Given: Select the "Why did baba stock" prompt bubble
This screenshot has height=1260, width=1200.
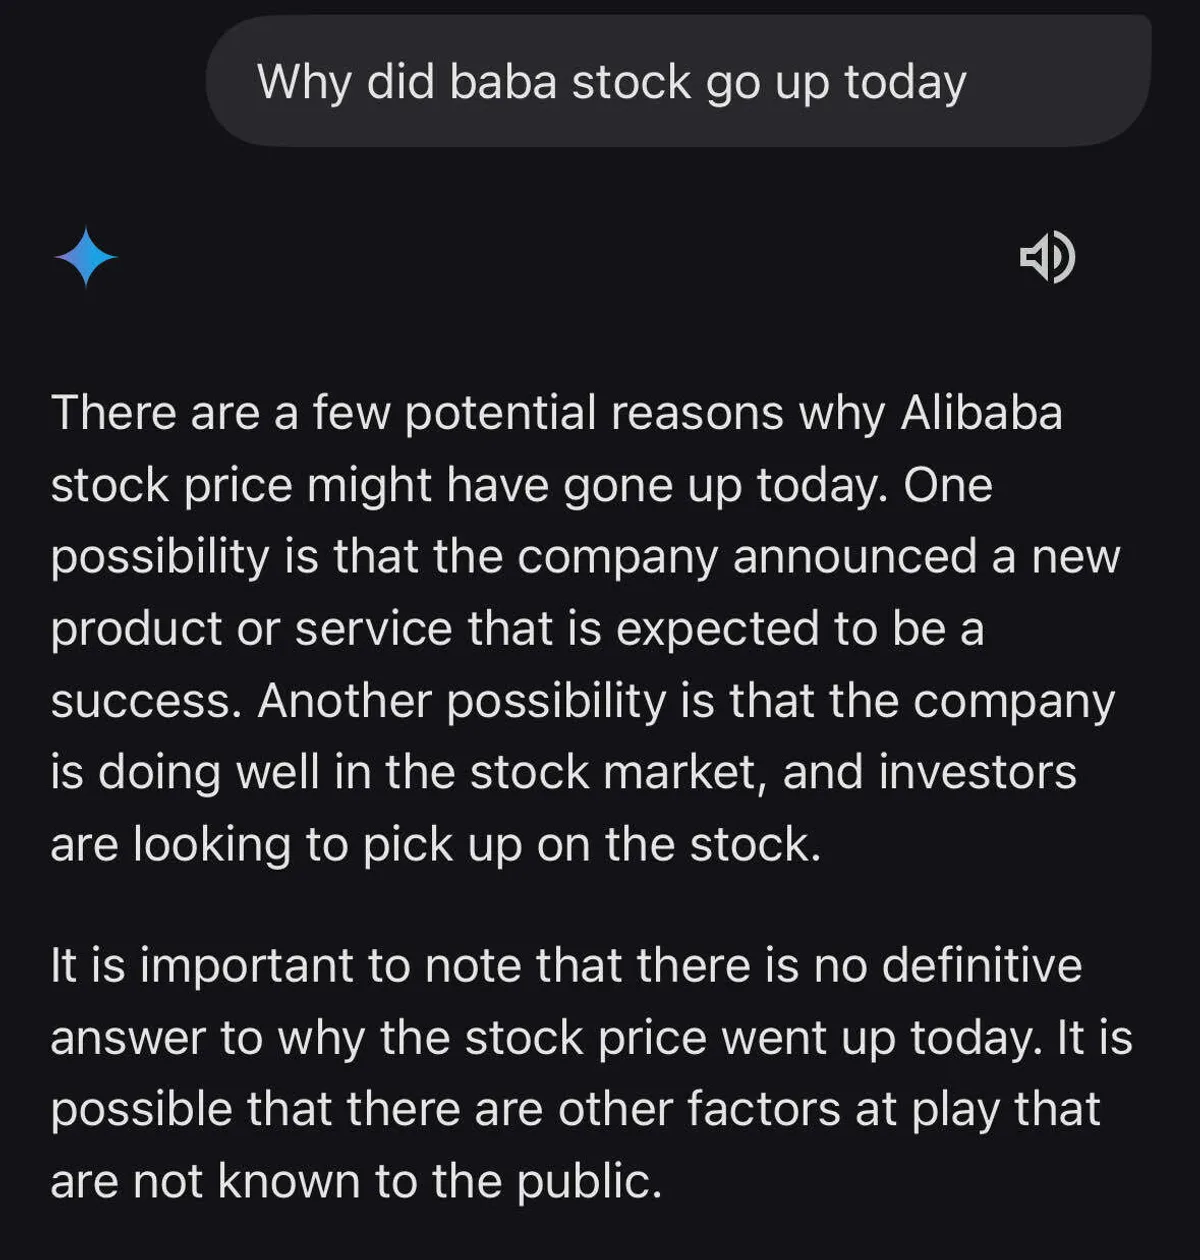Looking at the screenshot, I should point(678,82).
